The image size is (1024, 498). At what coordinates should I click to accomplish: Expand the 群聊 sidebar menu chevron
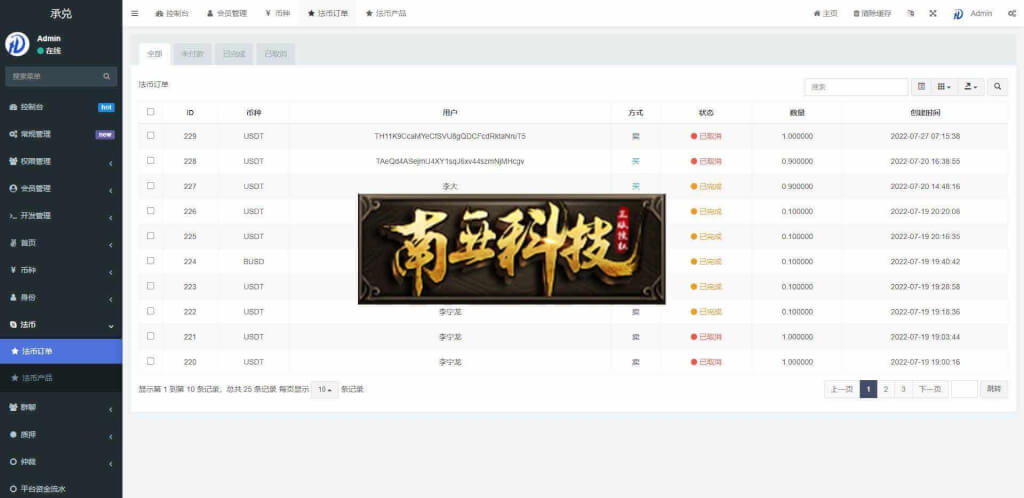click(x=110, y=409)
